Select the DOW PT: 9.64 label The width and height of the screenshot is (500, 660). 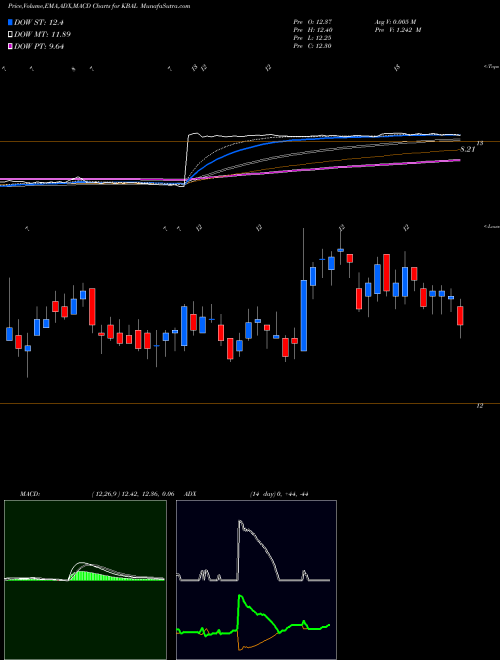tap(39, 46)
